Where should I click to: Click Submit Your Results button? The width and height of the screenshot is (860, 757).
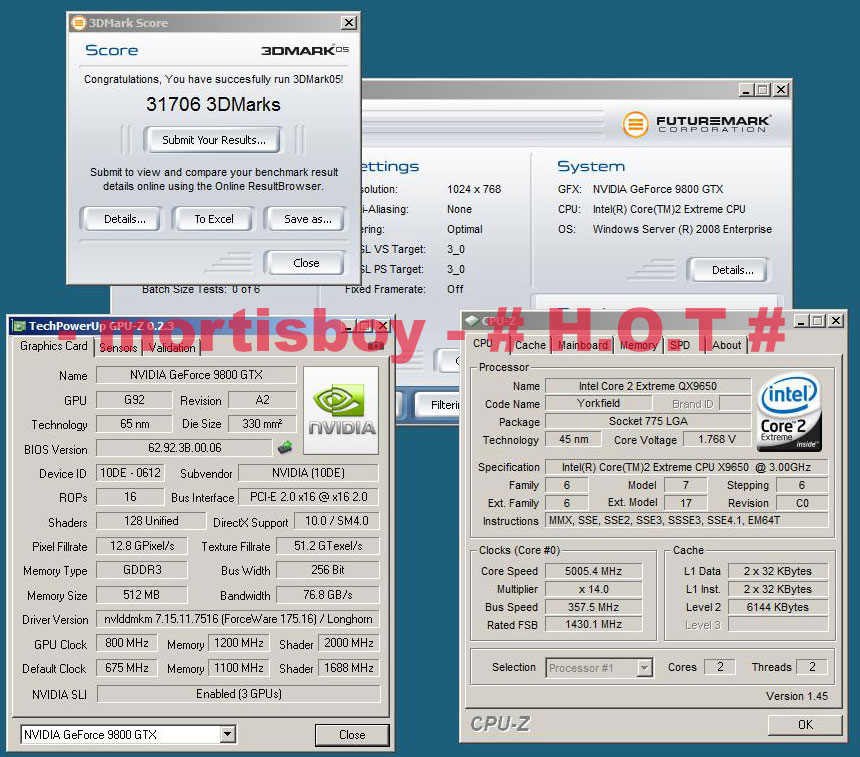[214, 140]
